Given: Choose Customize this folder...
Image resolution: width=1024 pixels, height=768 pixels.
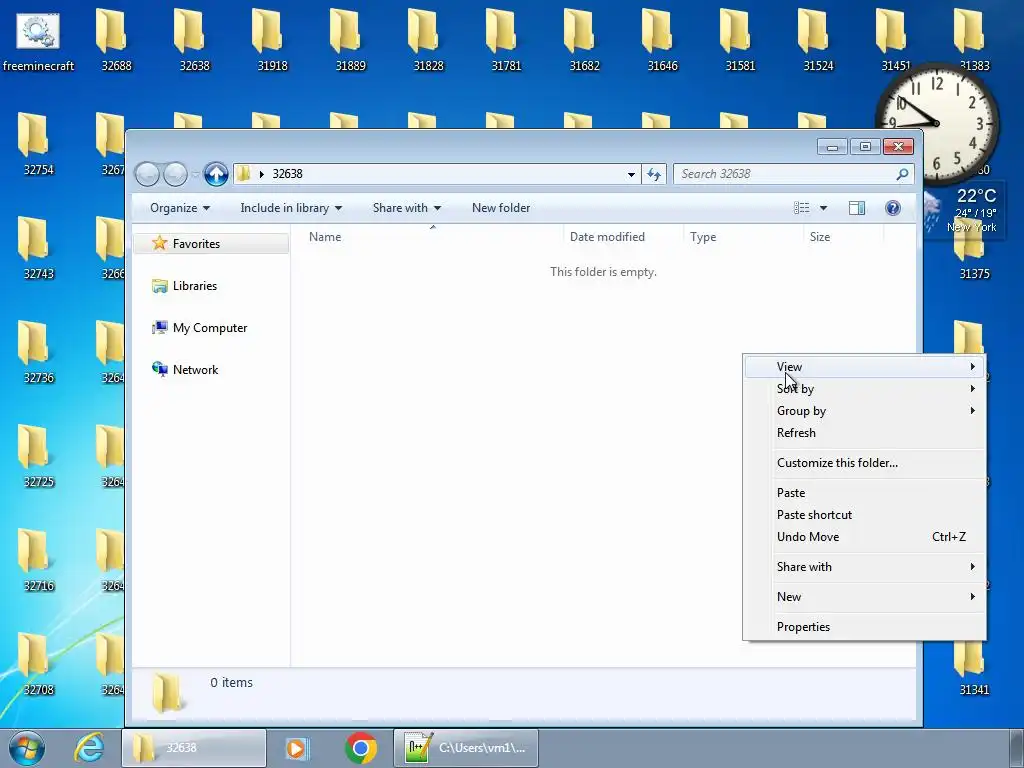Looking at the screenshot, I should (864, 462).
